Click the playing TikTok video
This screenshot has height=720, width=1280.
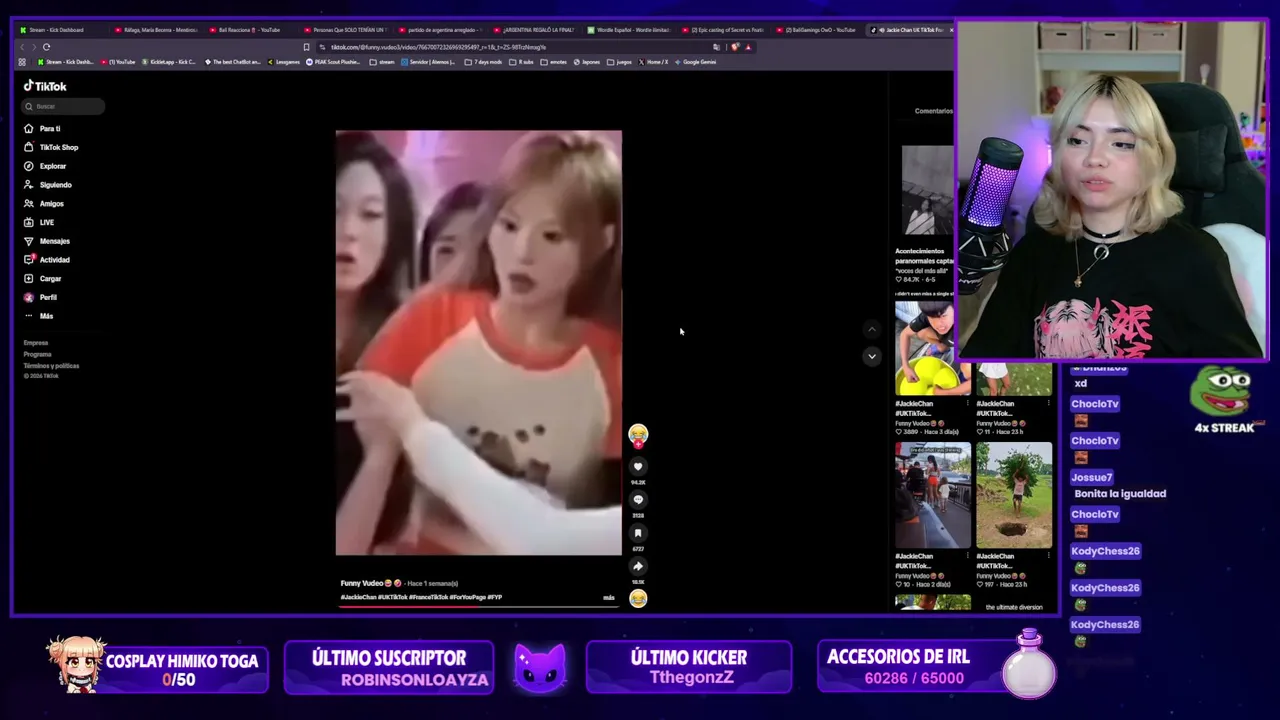pos(478,342)
